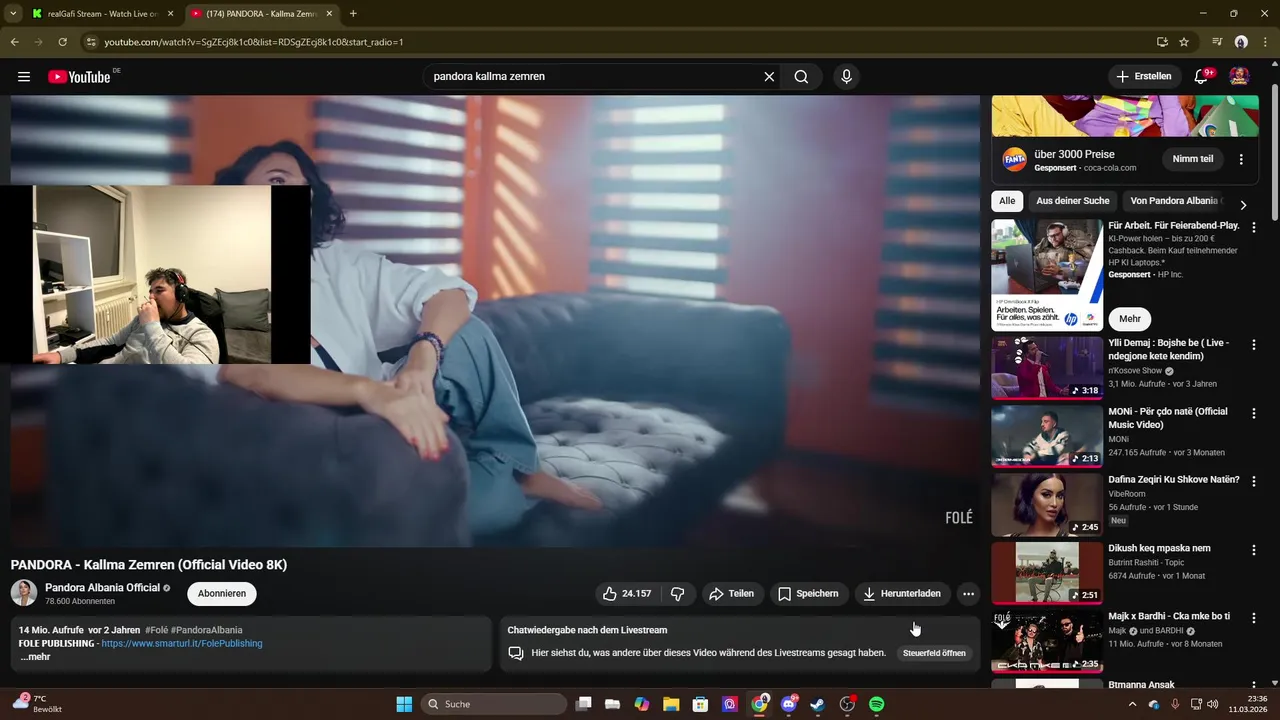The height and width of the screenshot is (720, 1280).
Task: Open Pandora Albania Official channel name
Action: [x=102, y=588]
